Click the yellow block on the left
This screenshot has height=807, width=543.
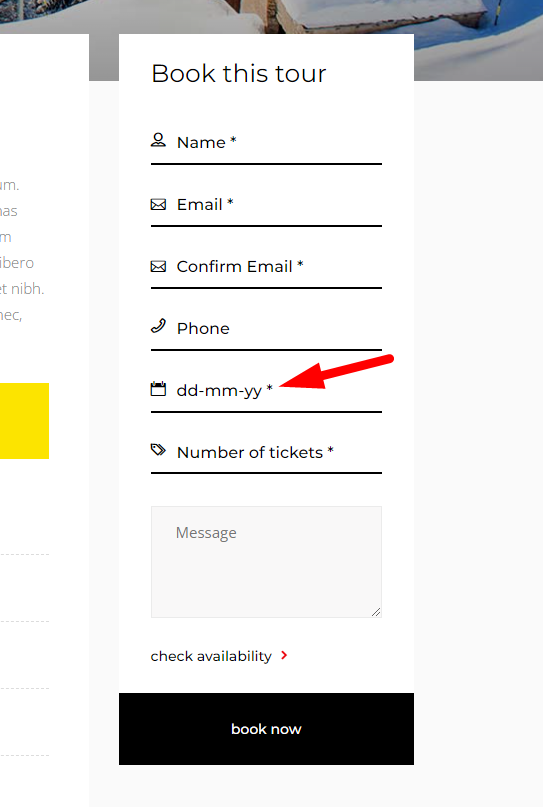click(24, 420)
